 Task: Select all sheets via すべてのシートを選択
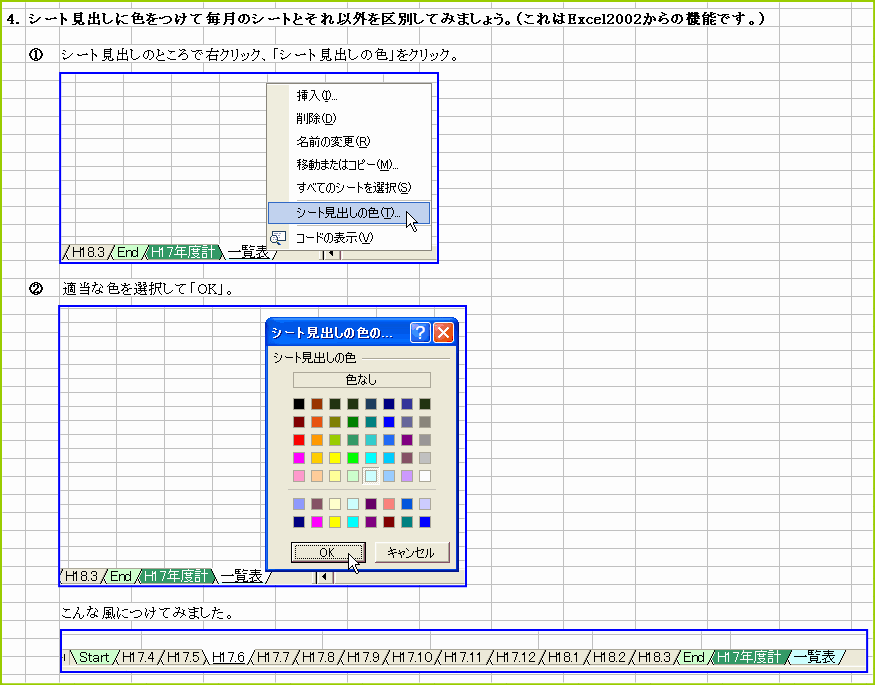(x=340, y=187)
